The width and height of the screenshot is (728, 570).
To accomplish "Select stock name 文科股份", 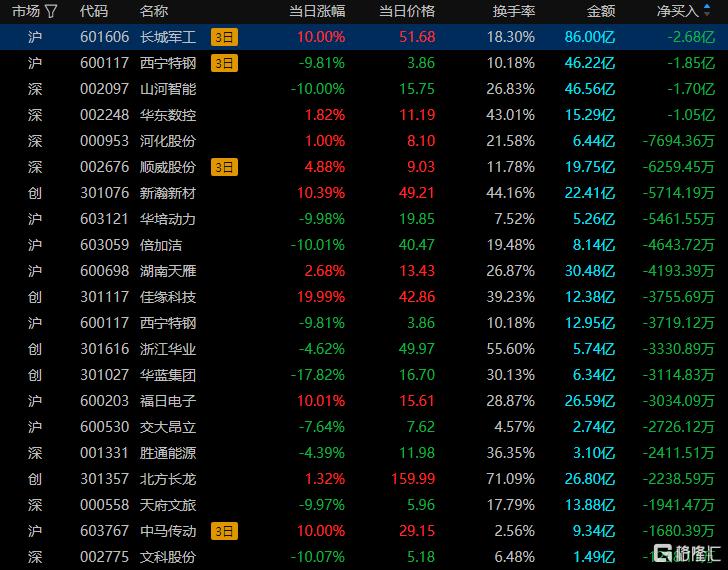I will 168,557.
